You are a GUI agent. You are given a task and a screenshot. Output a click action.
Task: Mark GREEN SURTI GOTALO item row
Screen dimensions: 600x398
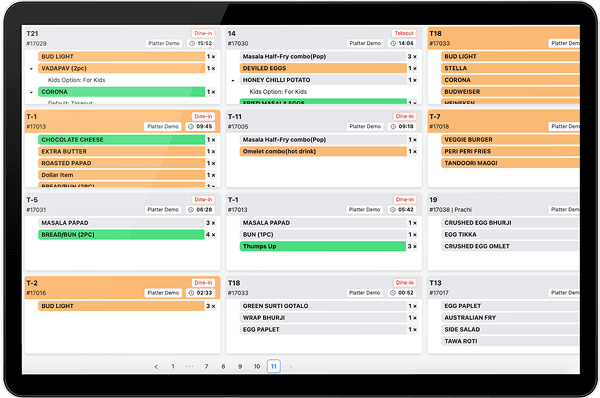pyautogui.click(x=323, y=306)
